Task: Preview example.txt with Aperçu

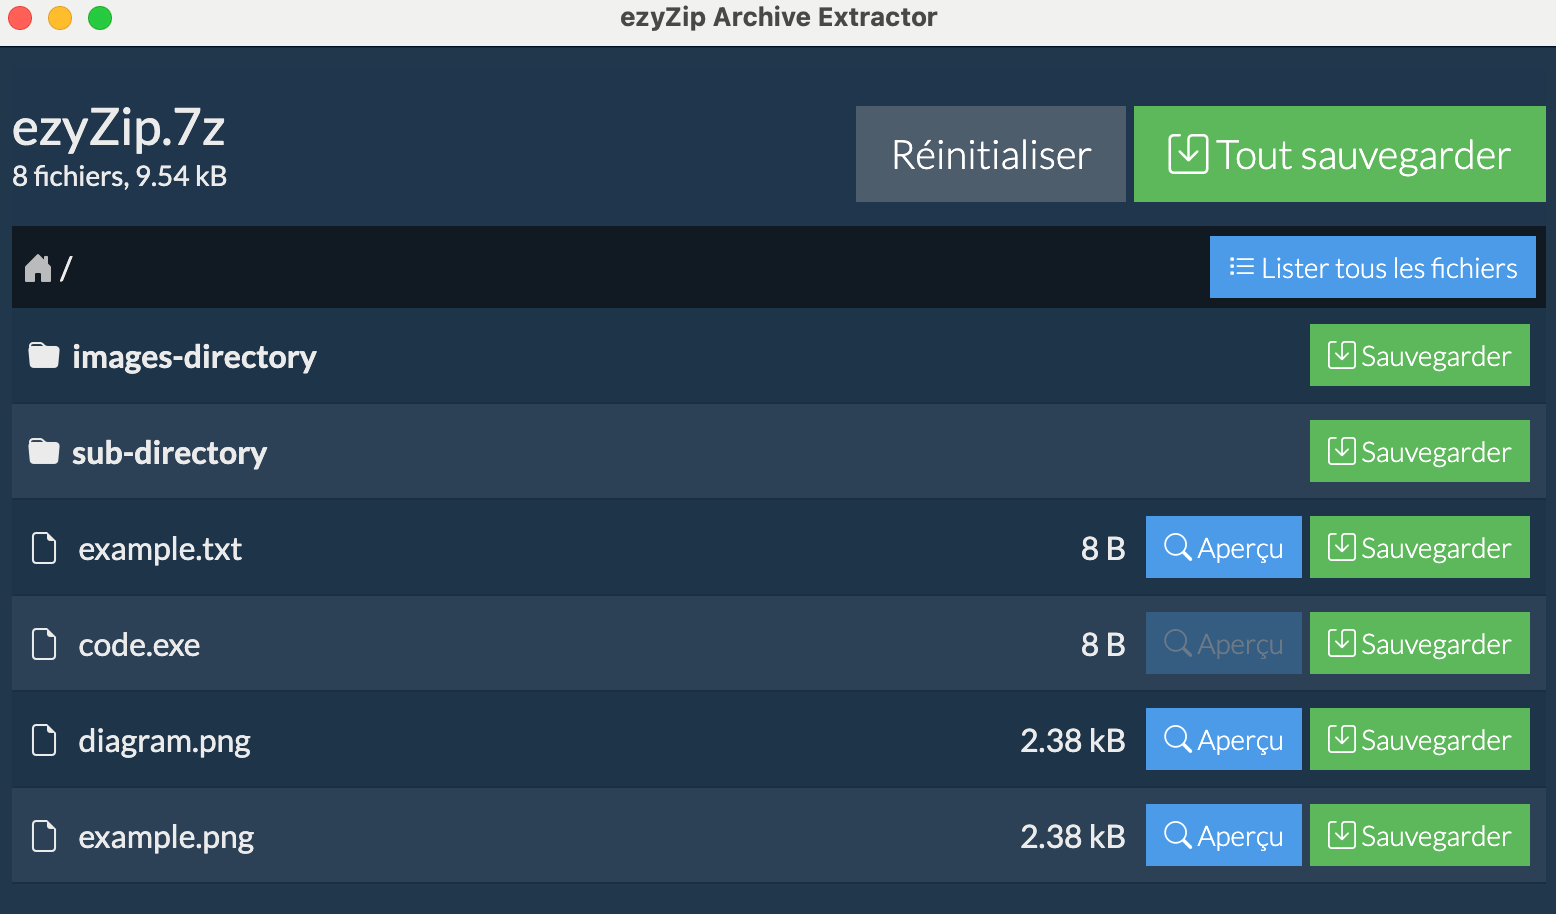Action: point(1224,547)
